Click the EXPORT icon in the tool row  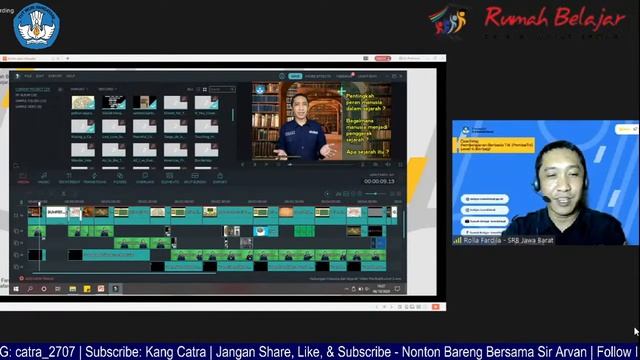(x=220, y=178)
